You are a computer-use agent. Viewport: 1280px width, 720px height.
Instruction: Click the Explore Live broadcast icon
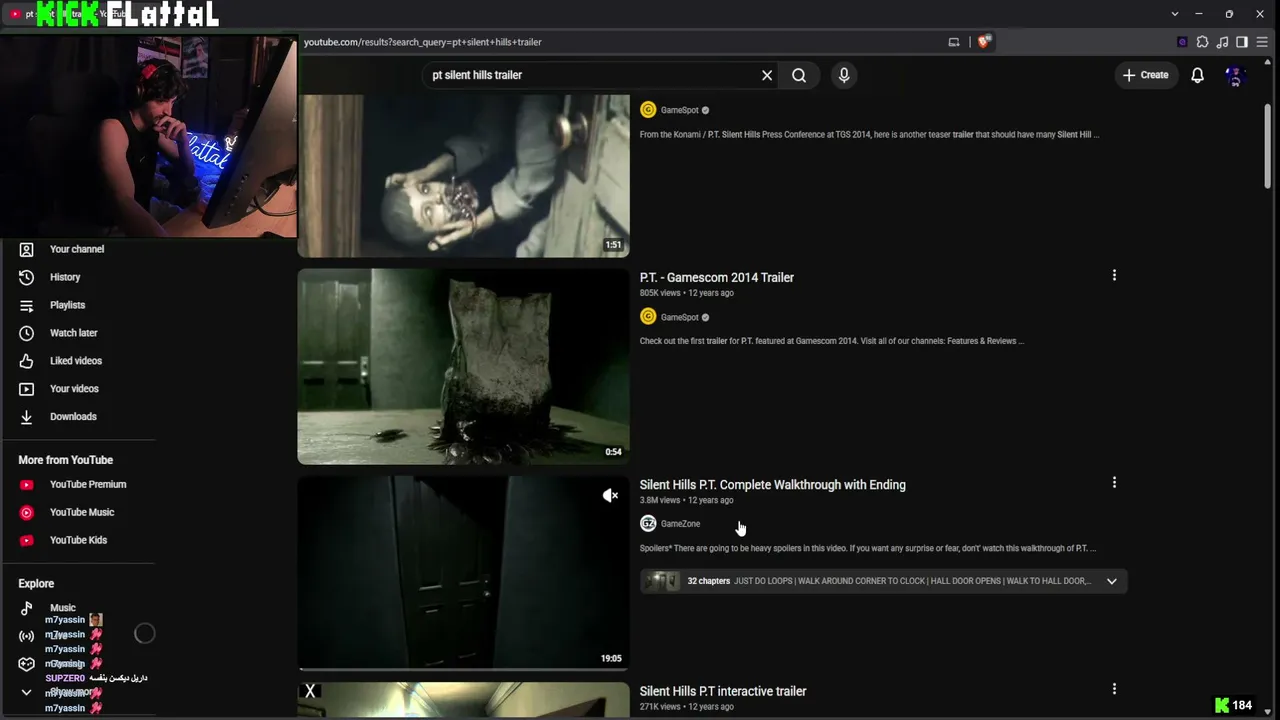coord(27,636)
